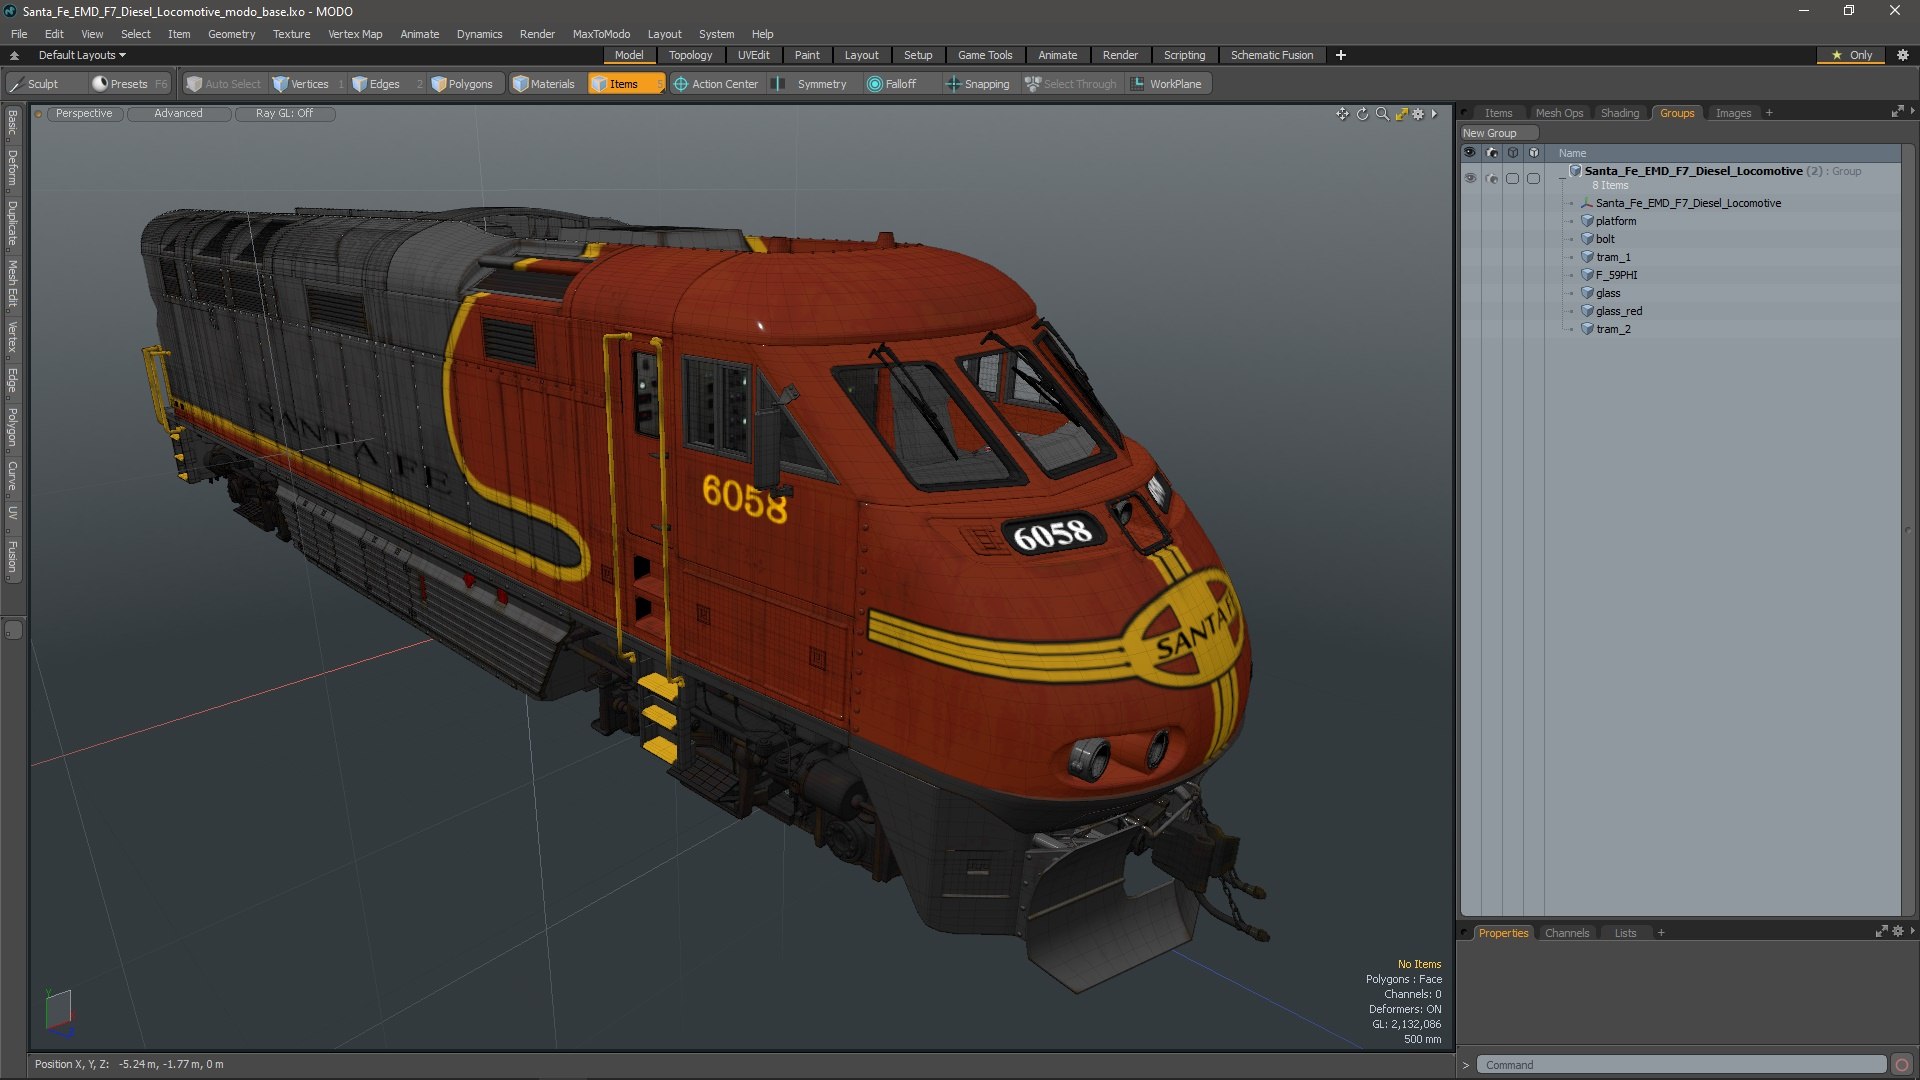Click inside the Command input field

(x=1680, y=1065)
